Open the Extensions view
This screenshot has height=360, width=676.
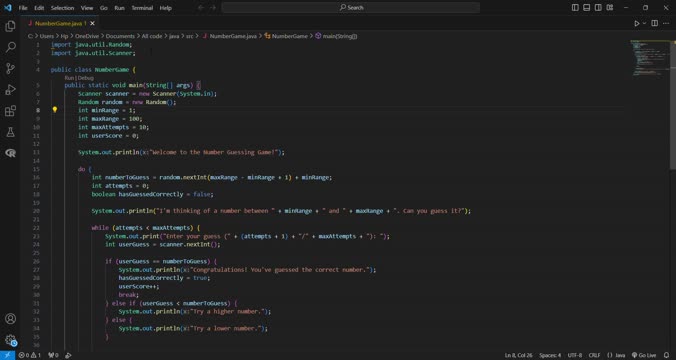(10, 111)
